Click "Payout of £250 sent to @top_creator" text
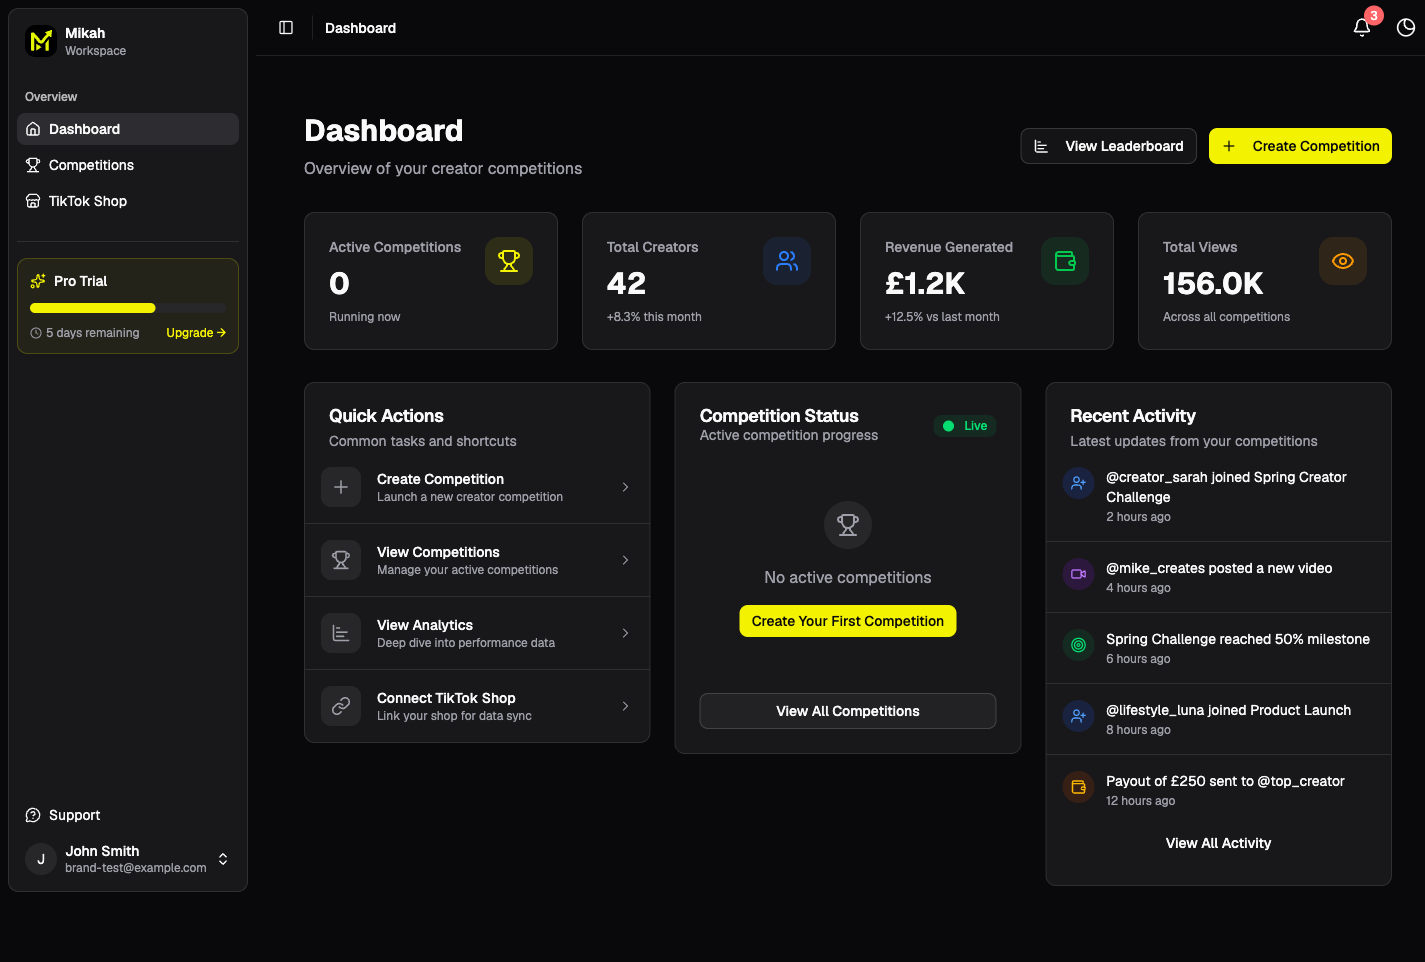 [1225, 781]
